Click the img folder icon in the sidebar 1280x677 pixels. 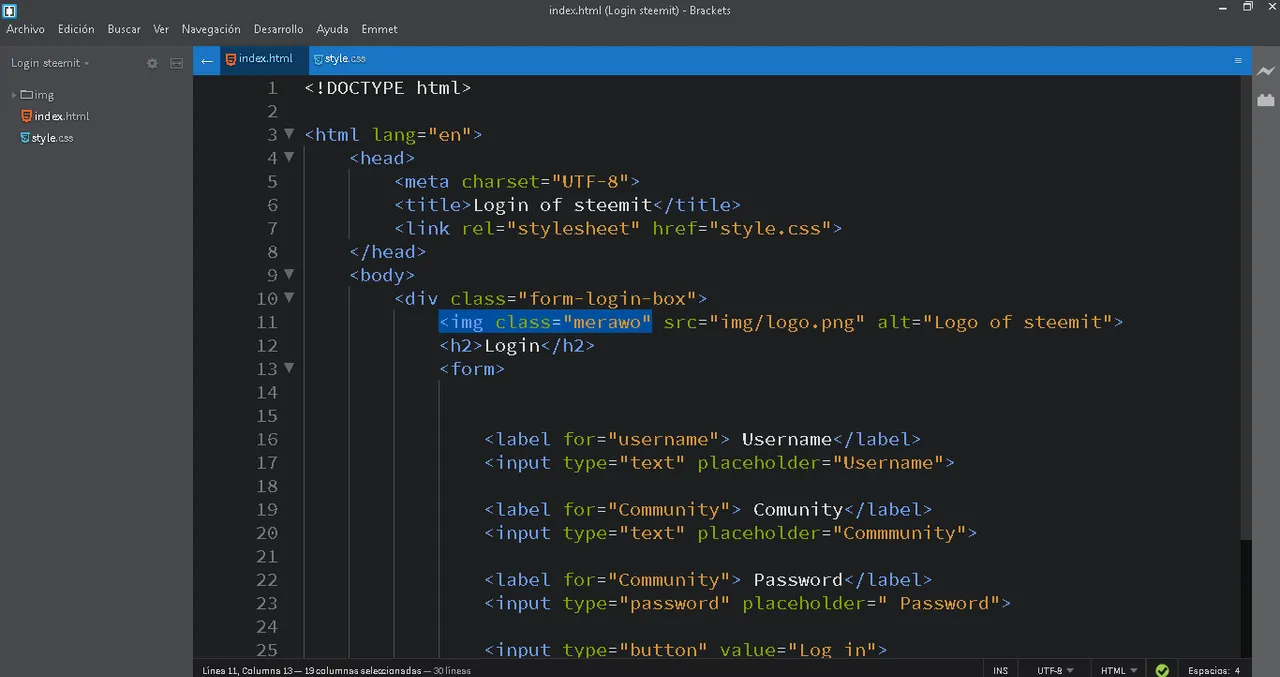click(x=27, y=95)
